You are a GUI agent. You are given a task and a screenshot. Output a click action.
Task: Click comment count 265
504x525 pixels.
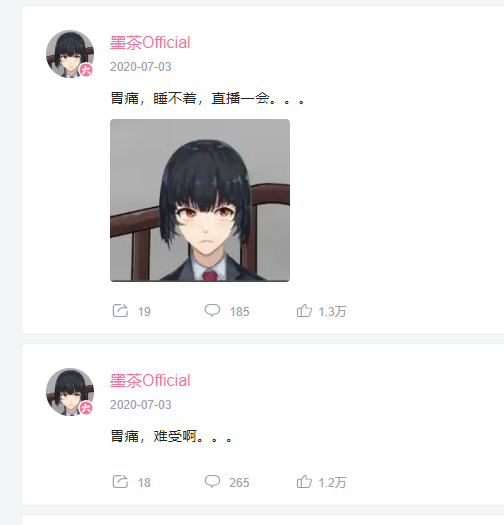(239, 482)
